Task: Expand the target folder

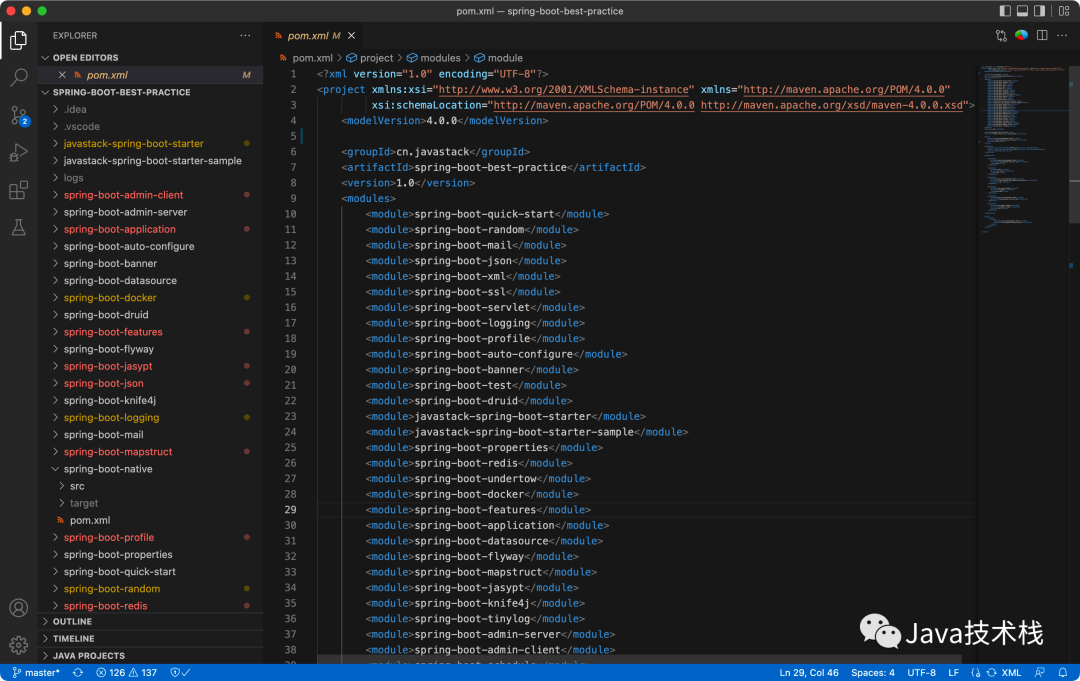Action: (151, 503)
